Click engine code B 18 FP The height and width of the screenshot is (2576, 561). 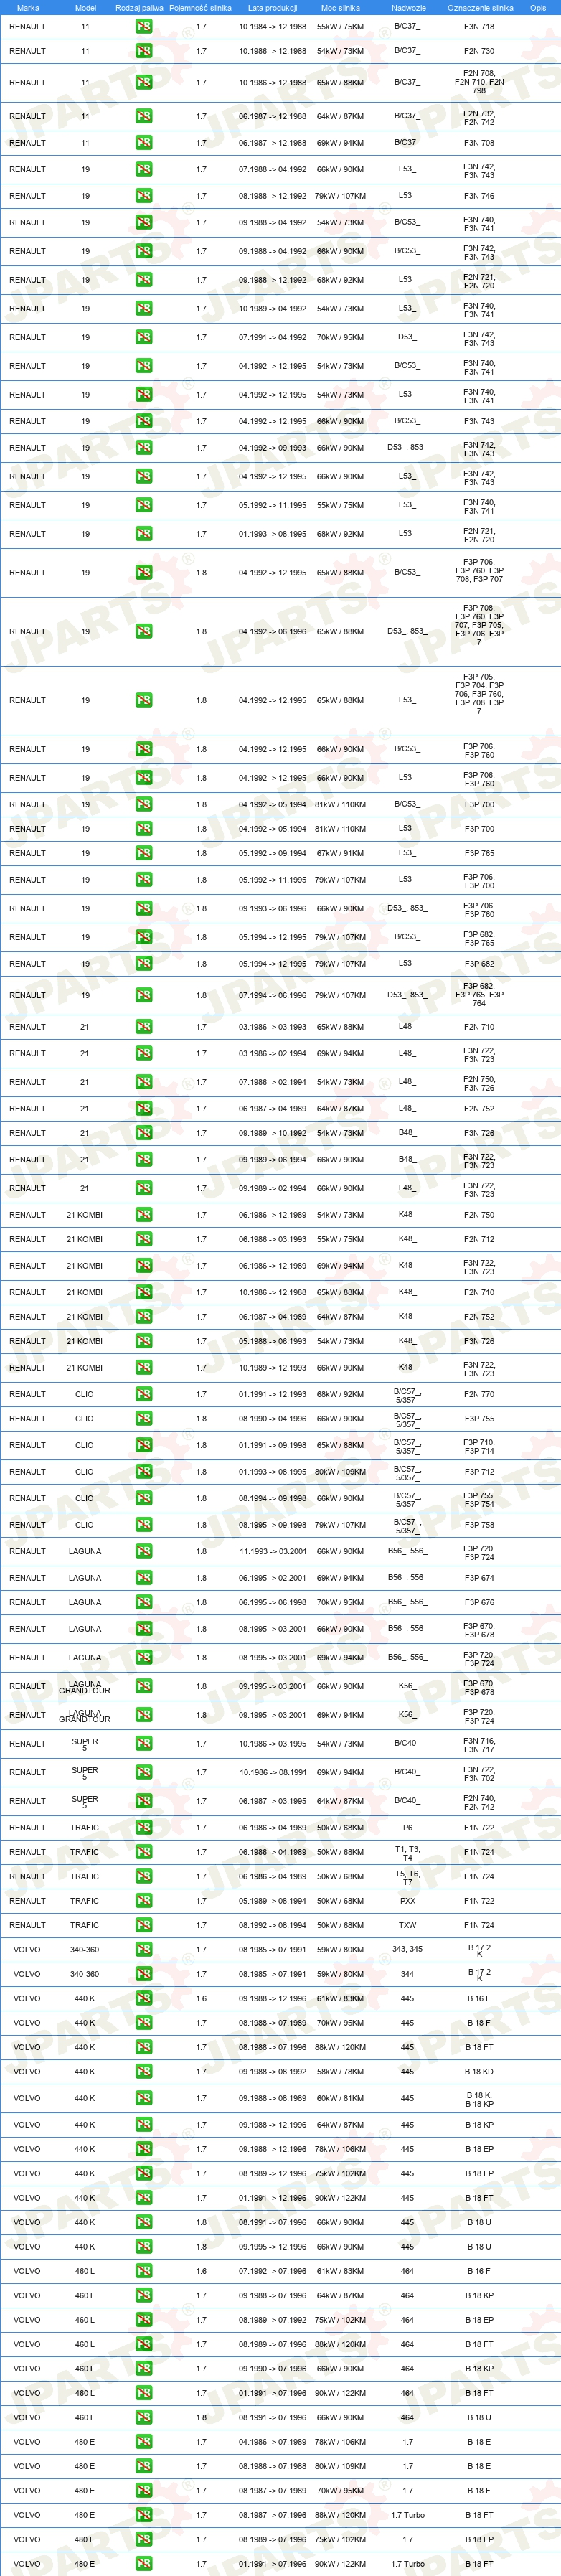pyautogui.click(x=479, y=2174)
